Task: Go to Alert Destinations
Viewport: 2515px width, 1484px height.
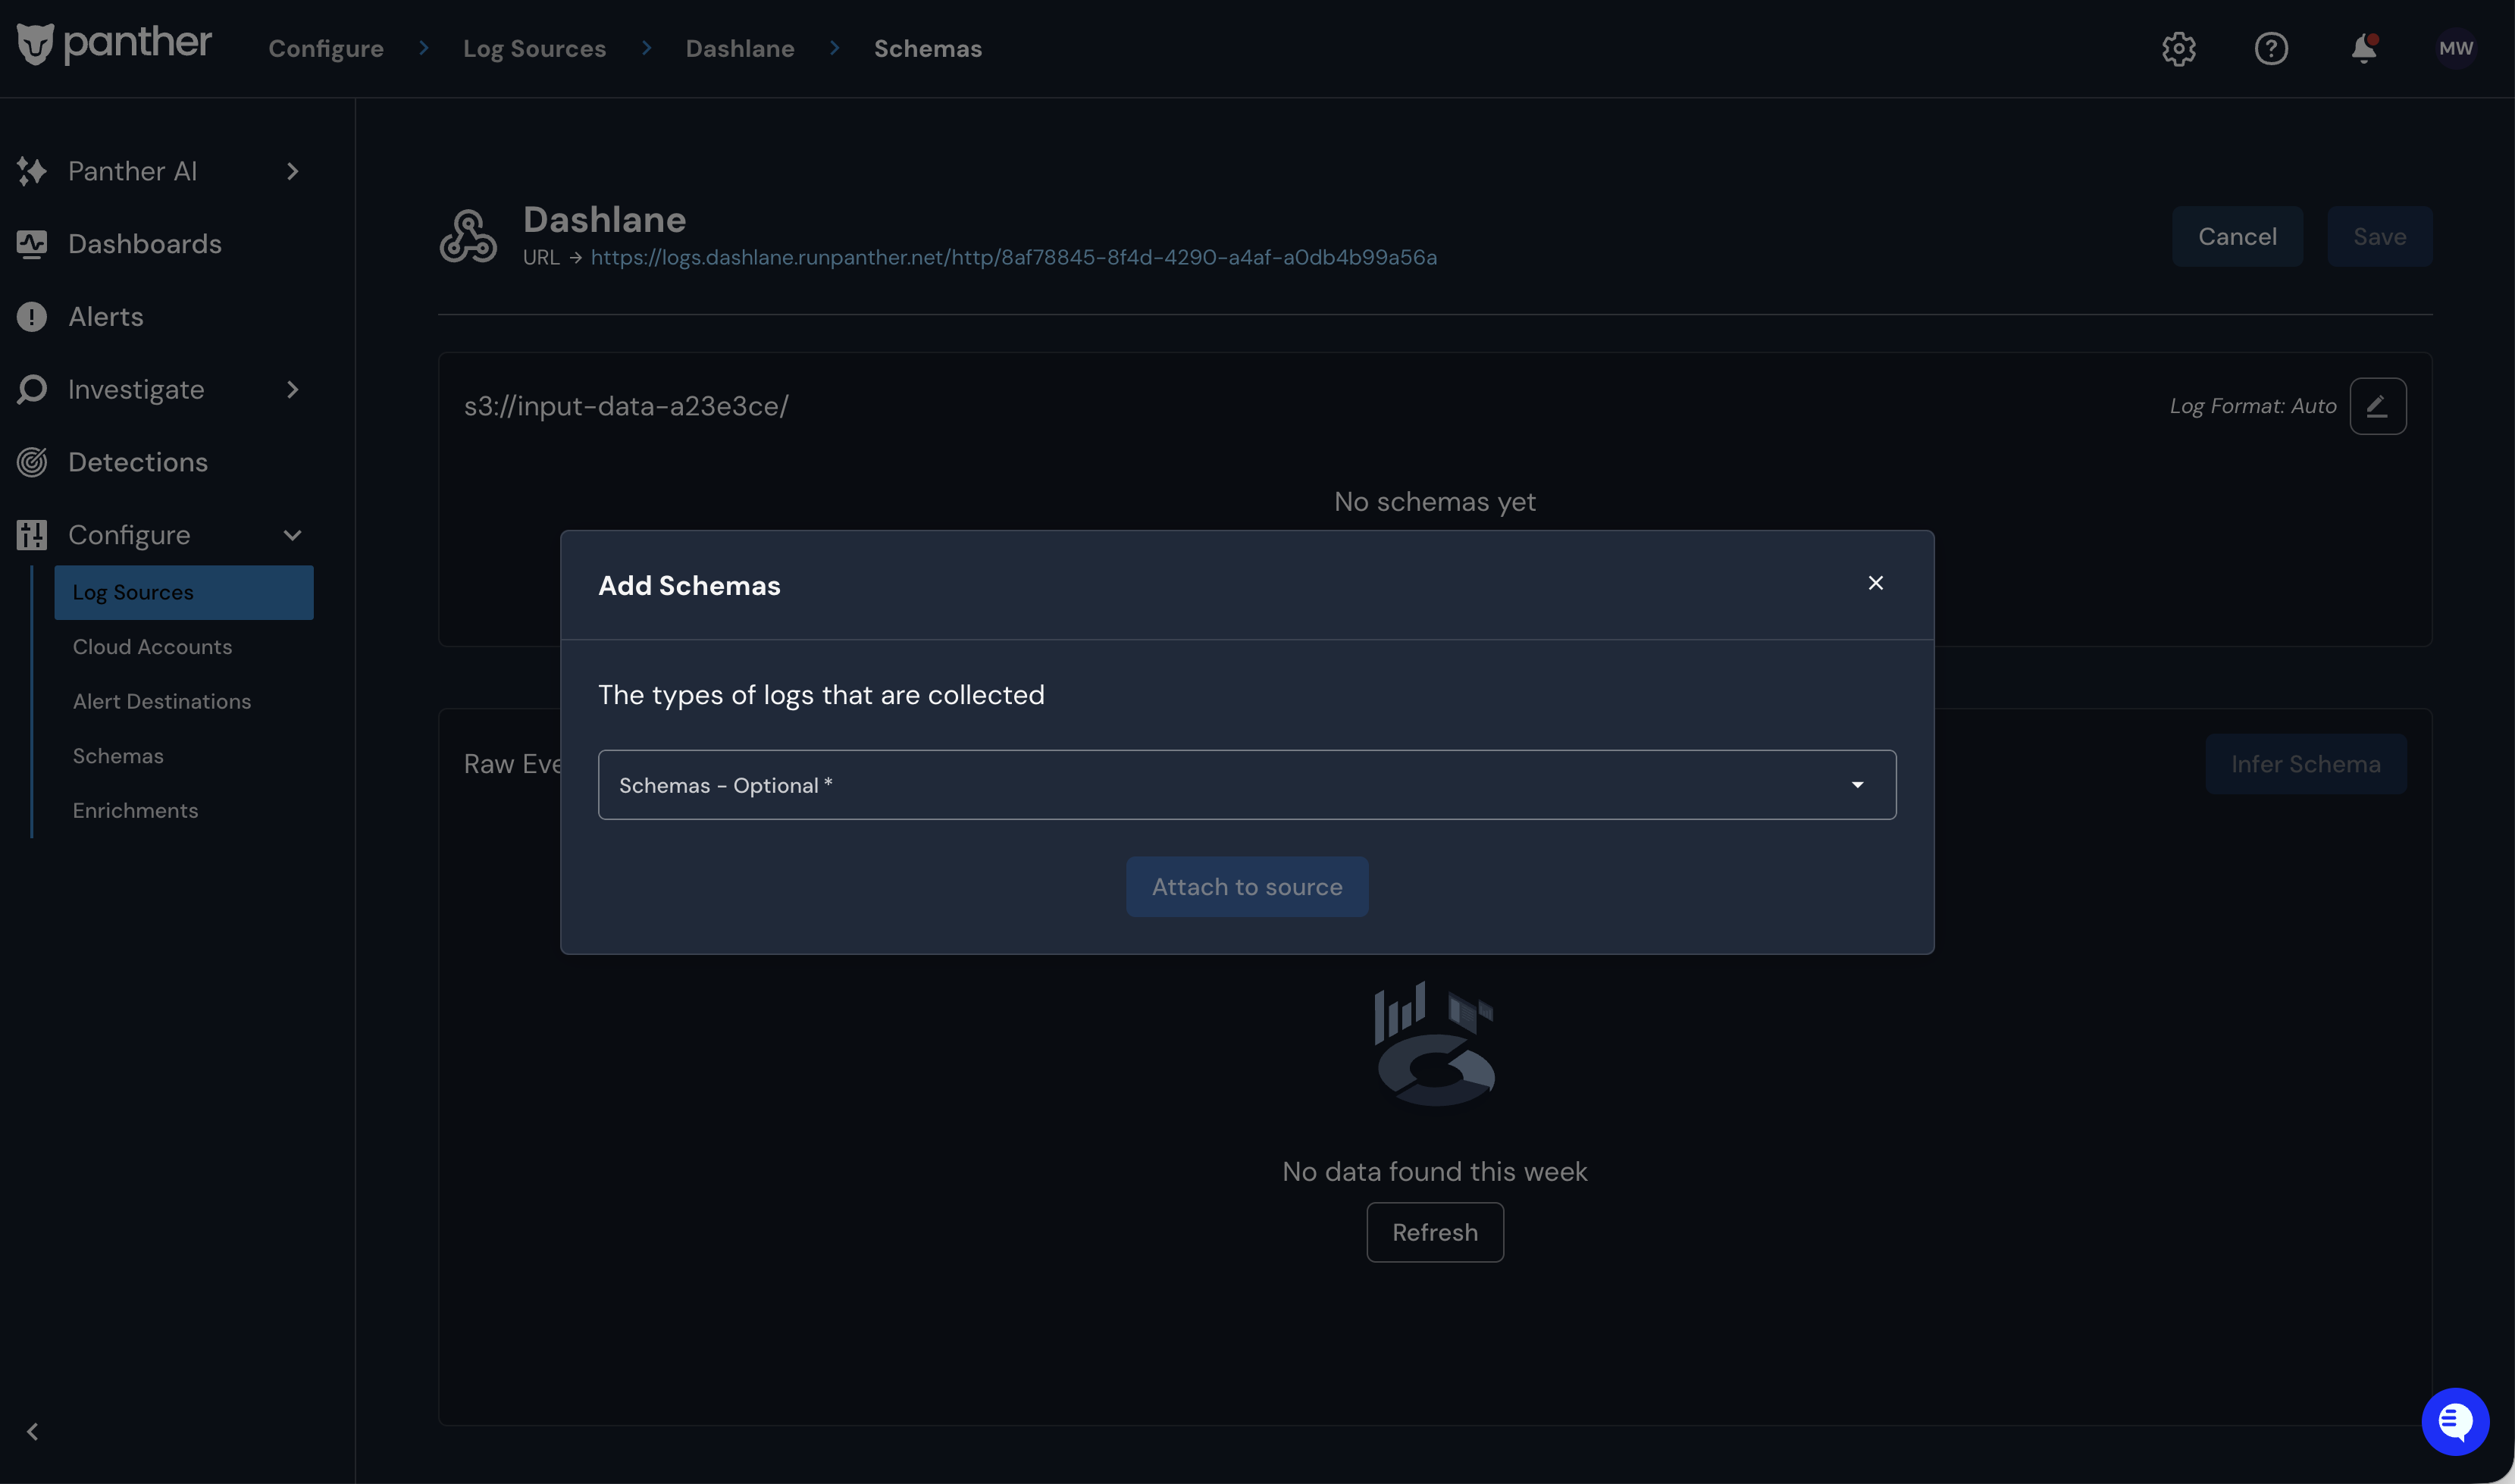Action: (161, 702)
